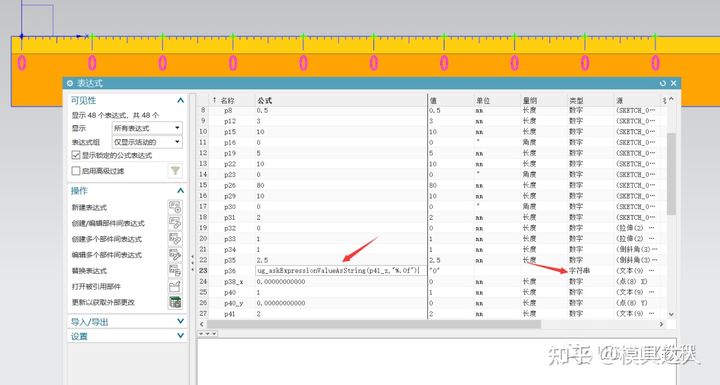Screen dimensions: 720x385
Task: Click the reset icon in 表达式 title bar
Action: tap(663, 83)
